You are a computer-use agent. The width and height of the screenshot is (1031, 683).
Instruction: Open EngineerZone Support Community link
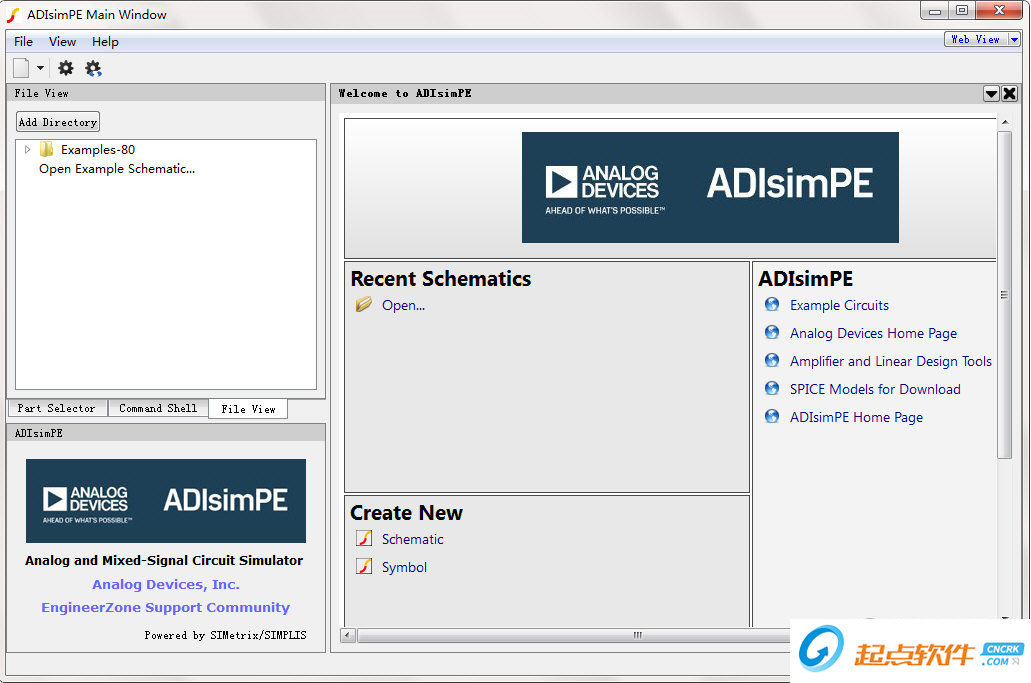click(166, 607)
